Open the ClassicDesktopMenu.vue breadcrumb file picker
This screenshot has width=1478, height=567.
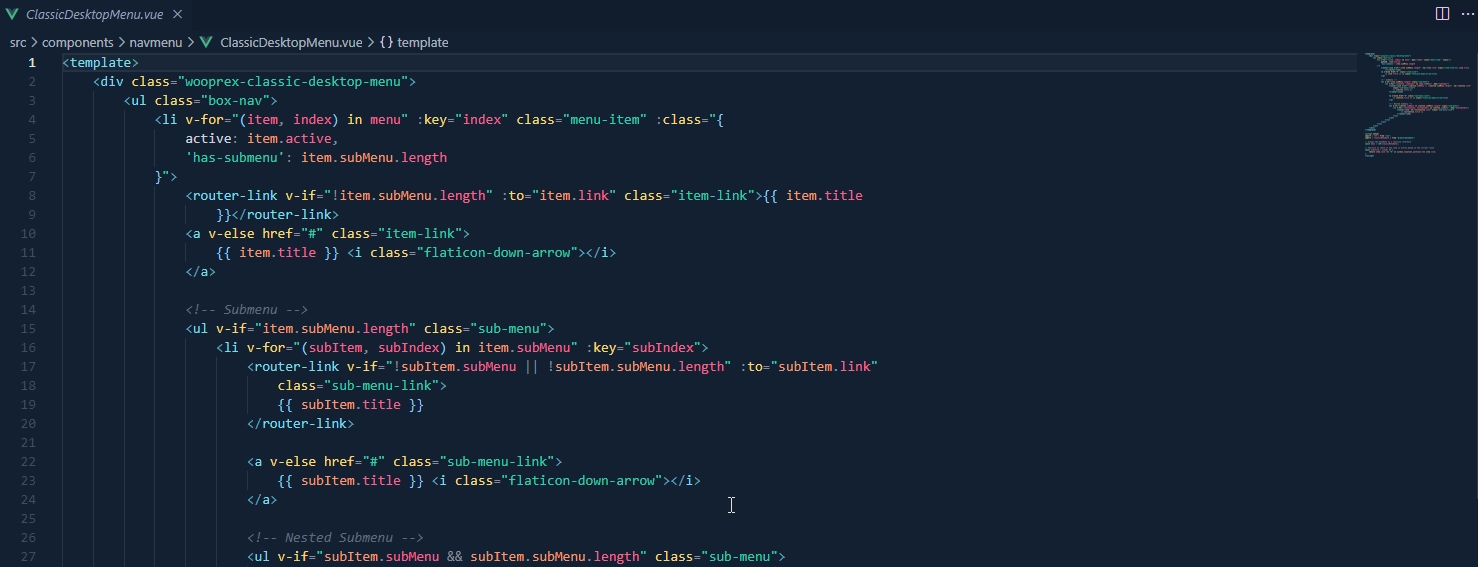(291, 42)
